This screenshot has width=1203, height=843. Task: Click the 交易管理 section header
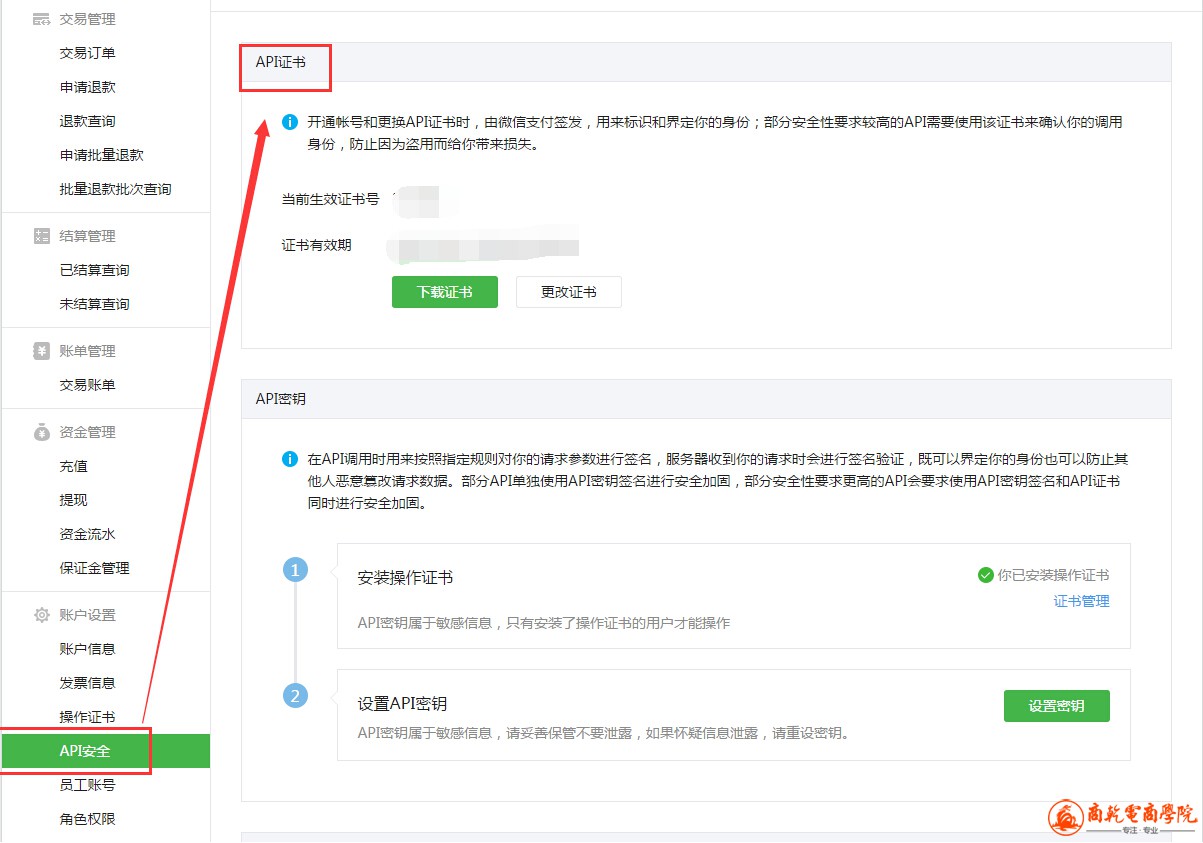tap(87, 19)
